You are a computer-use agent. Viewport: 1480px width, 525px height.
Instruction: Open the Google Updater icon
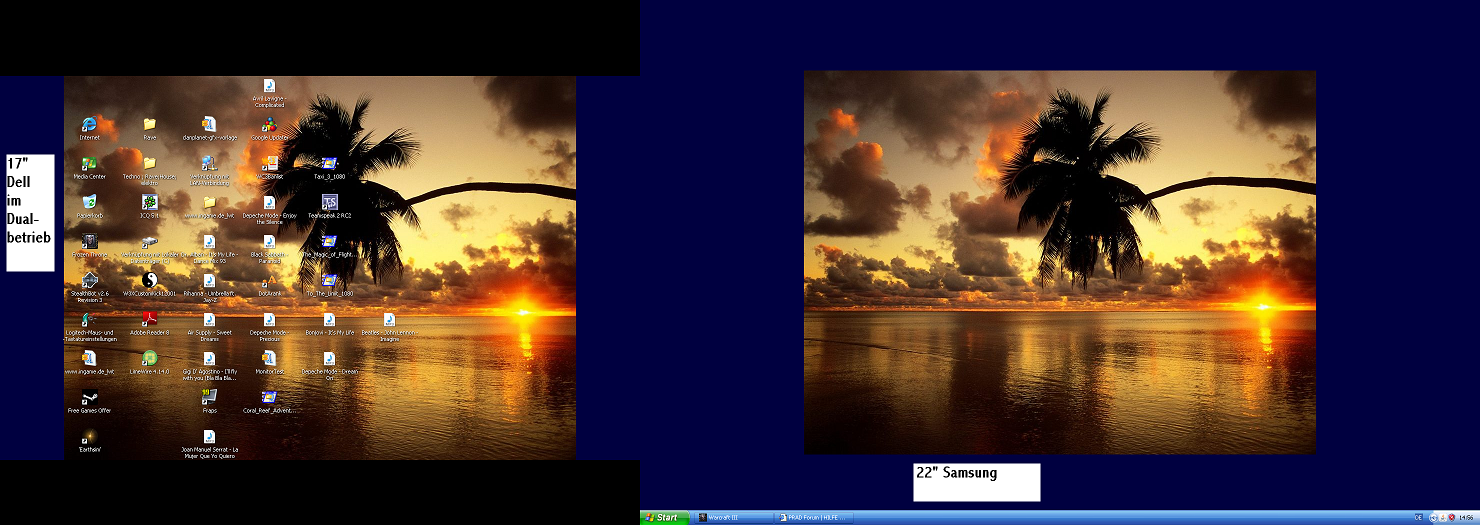269,126
